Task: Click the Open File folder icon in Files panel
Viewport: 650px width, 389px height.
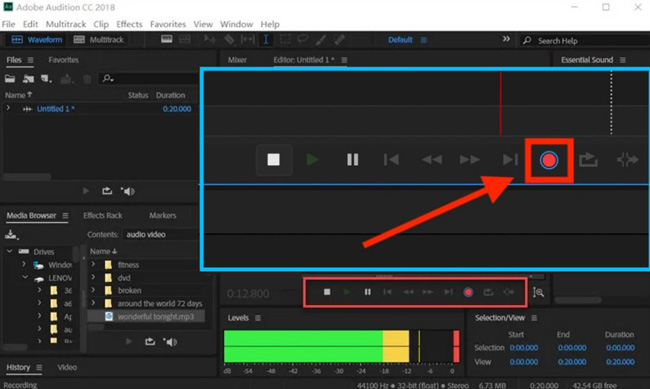Action: (10, 78)
